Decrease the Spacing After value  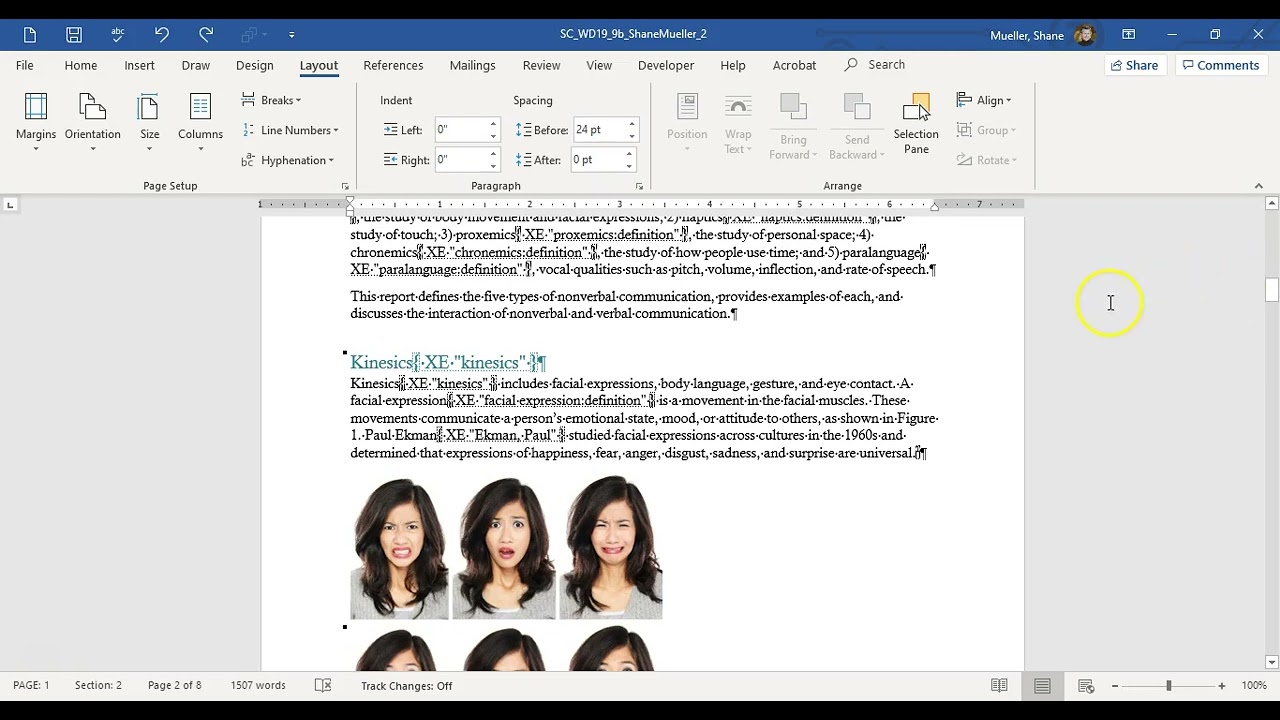(x=629, y=165)
